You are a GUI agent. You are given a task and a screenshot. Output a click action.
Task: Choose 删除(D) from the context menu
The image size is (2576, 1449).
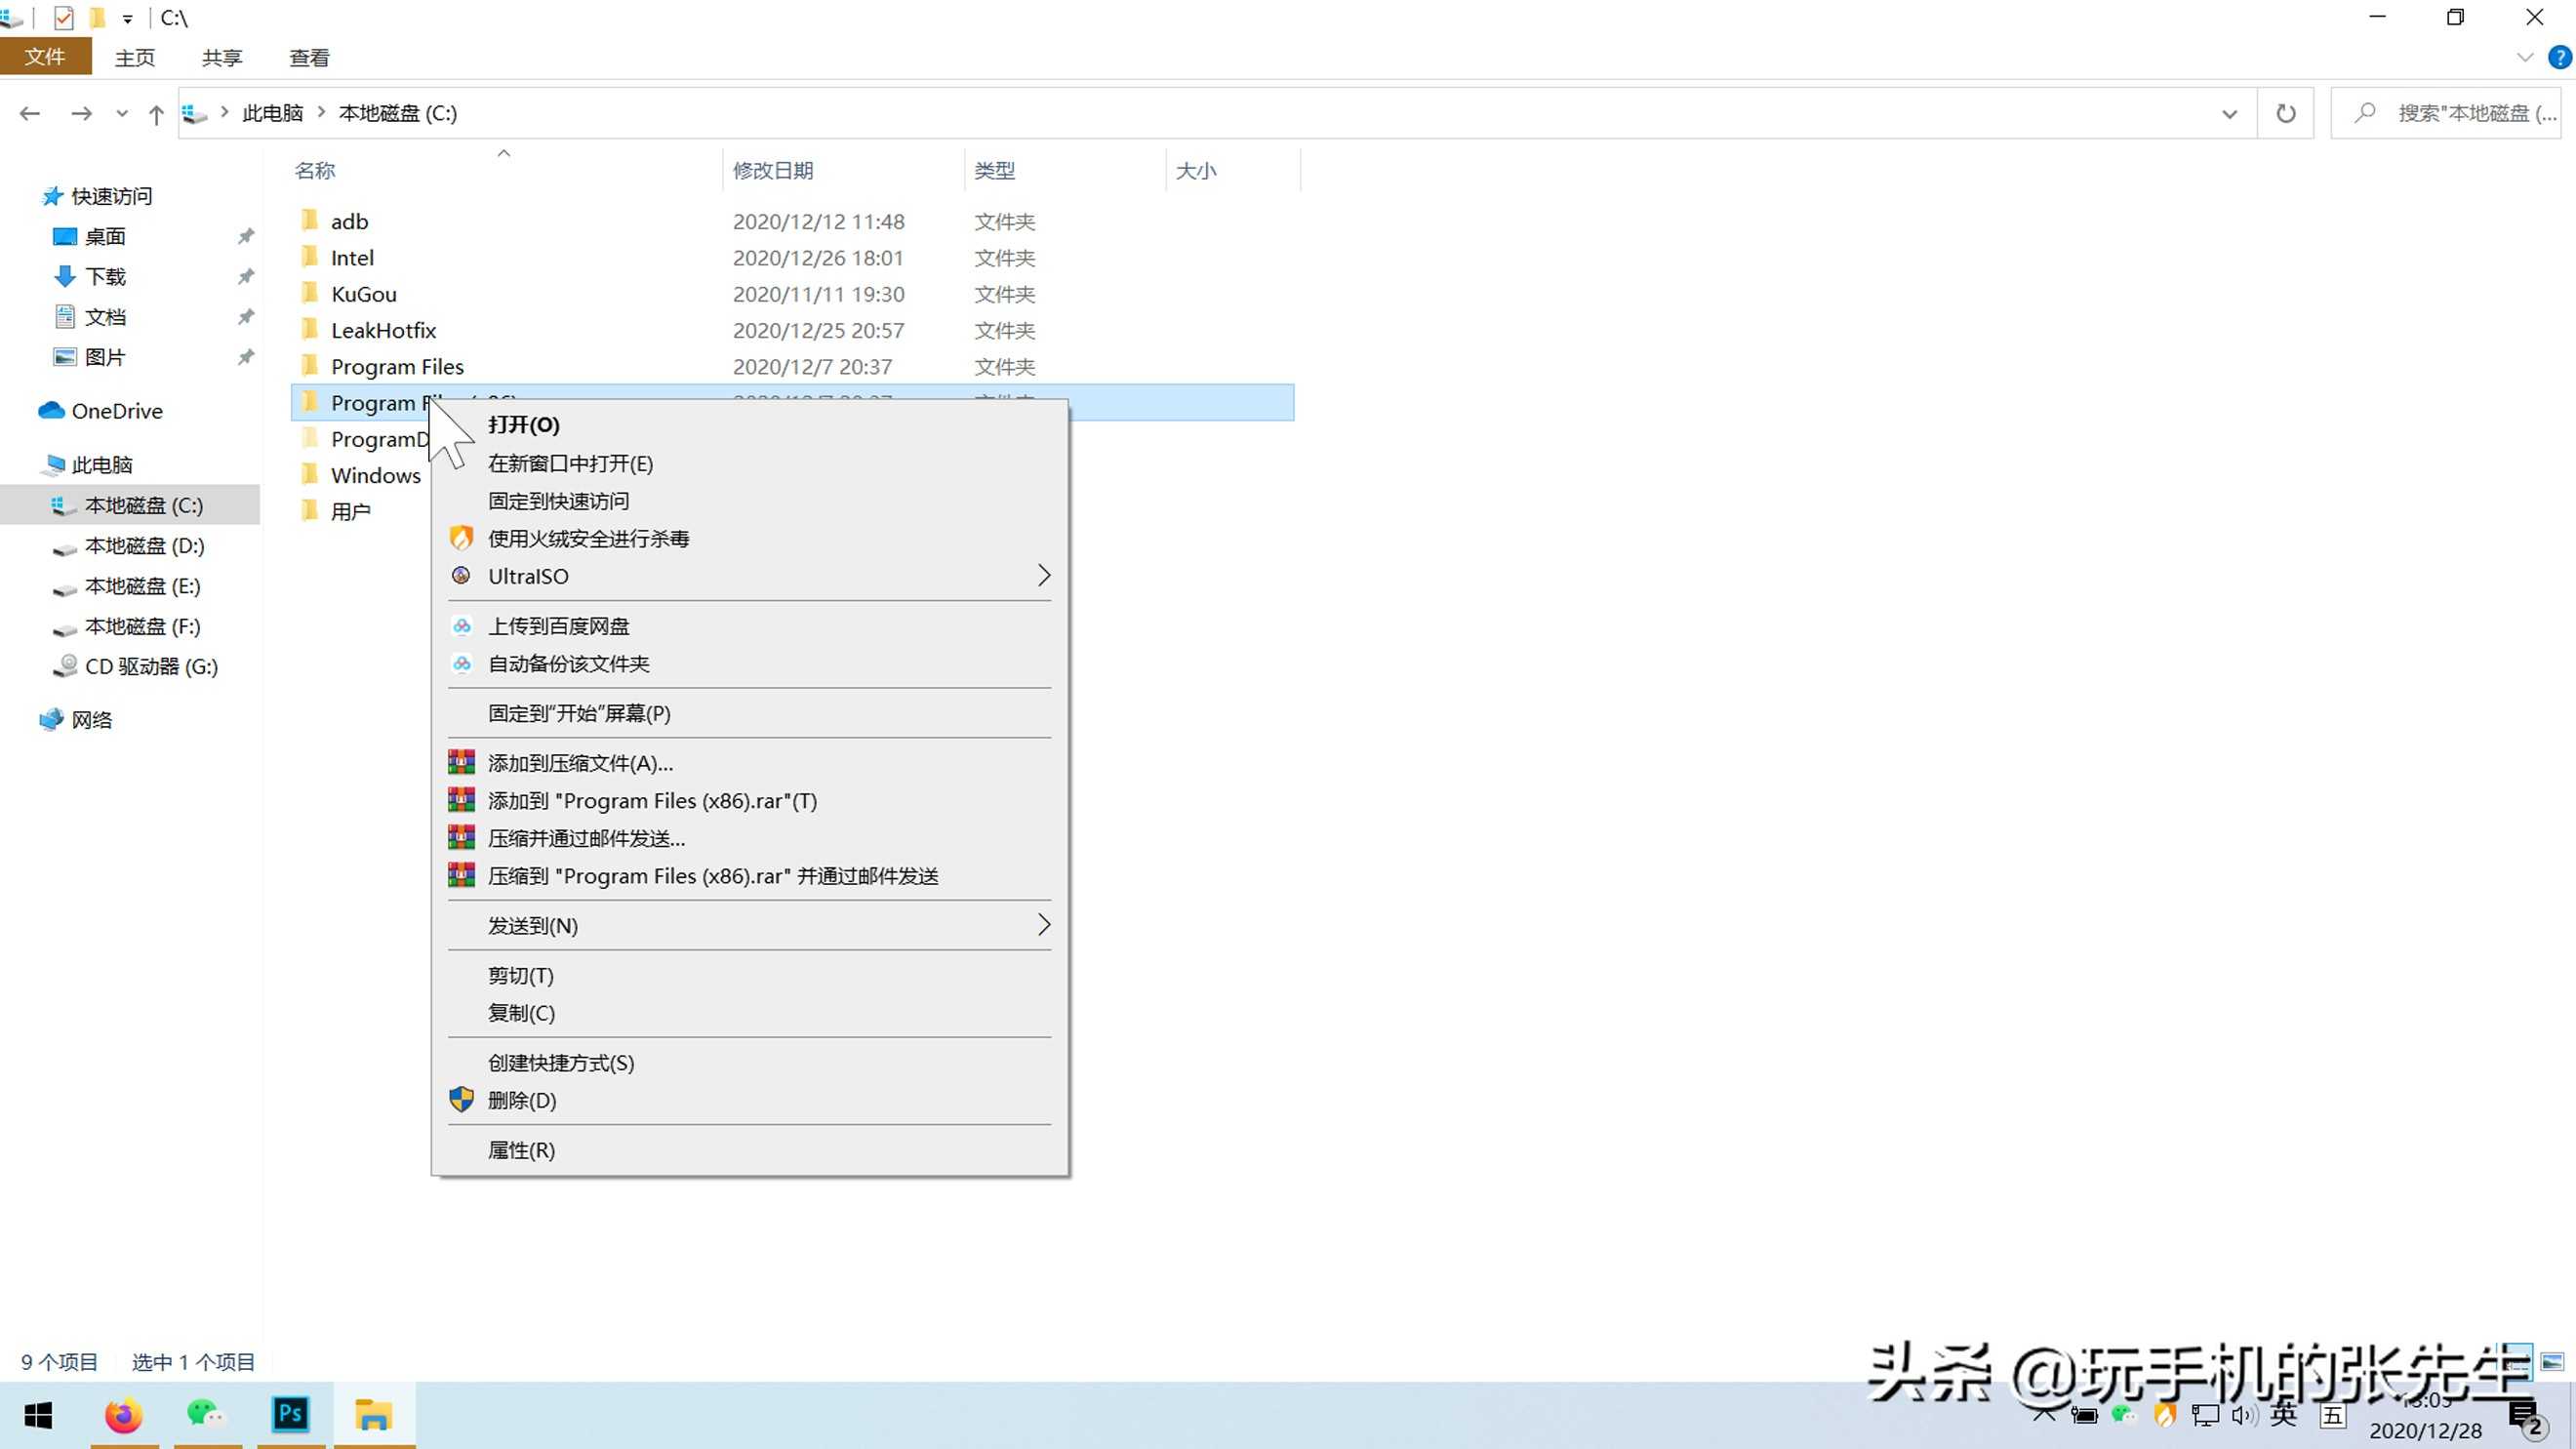[x=750, y=1101]
